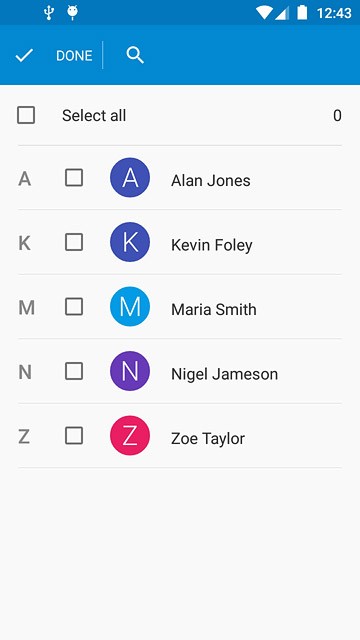360x640 pixels.
Task: Tap the DONE button
Action: click(74, 56)
